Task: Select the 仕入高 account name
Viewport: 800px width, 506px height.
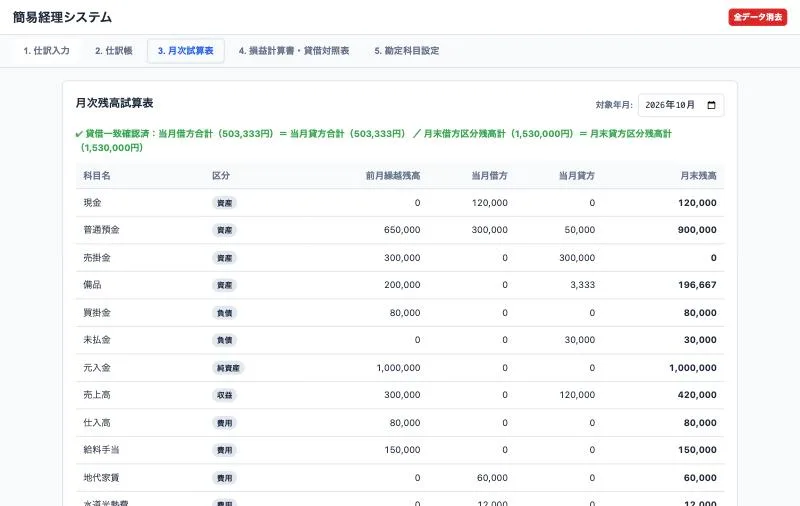Action: pyautogui.click(x=97, y=423)
